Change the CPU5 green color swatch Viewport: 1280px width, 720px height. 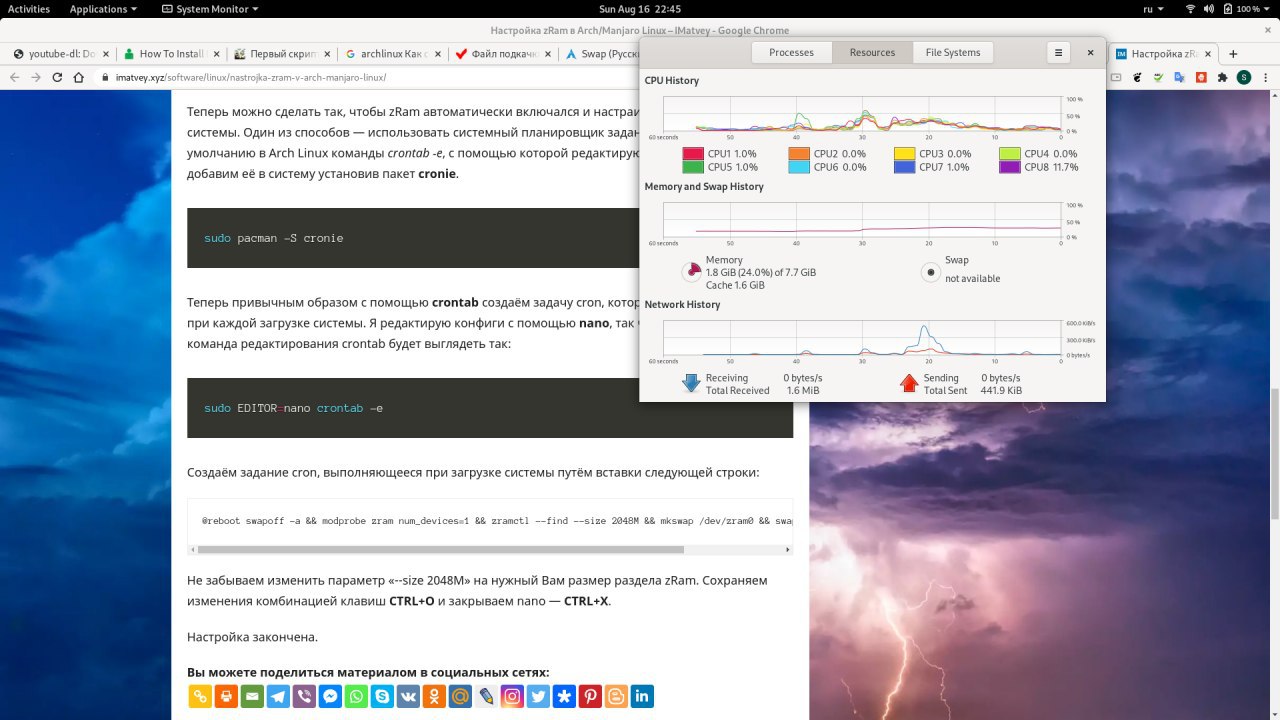click(693, 167)
